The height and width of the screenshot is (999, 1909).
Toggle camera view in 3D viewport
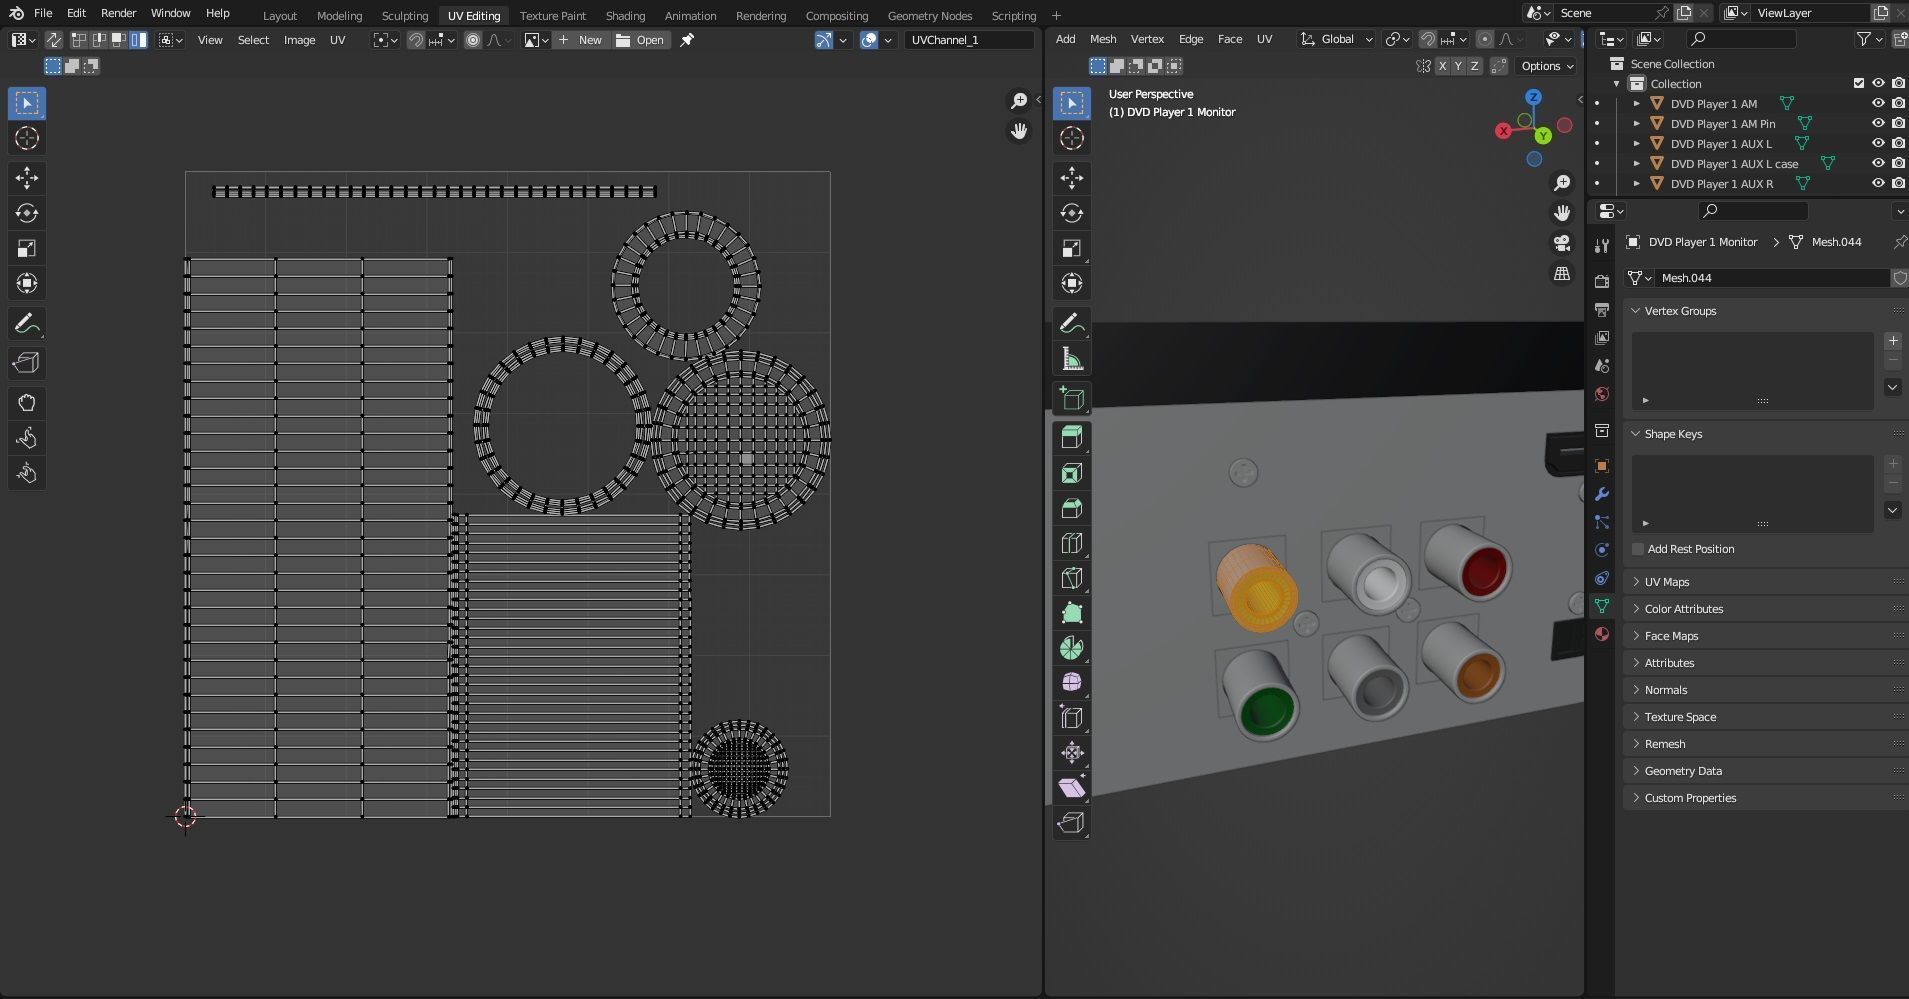pyautogui.click(x=1562, y=243)
